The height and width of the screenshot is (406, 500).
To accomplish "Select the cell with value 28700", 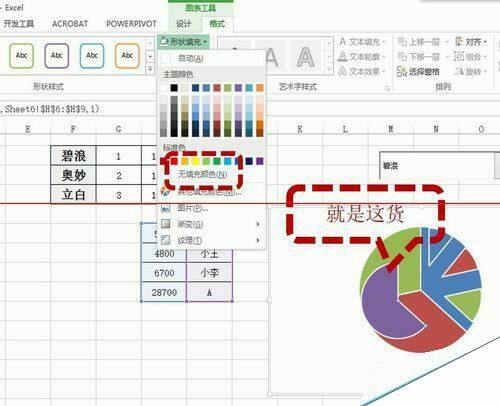I will (164, 292).
